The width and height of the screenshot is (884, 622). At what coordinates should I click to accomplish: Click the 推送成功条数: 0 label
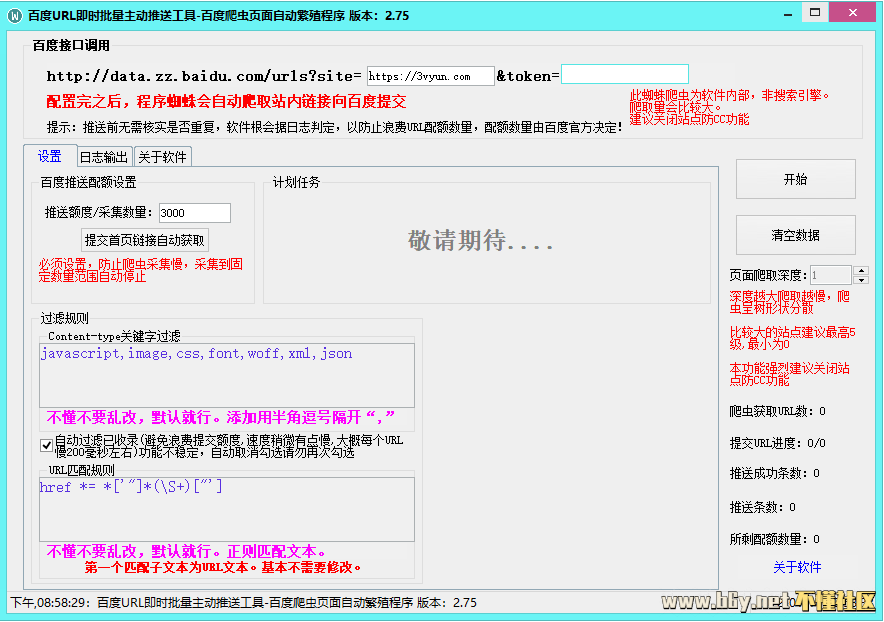(x=775, y=473)
